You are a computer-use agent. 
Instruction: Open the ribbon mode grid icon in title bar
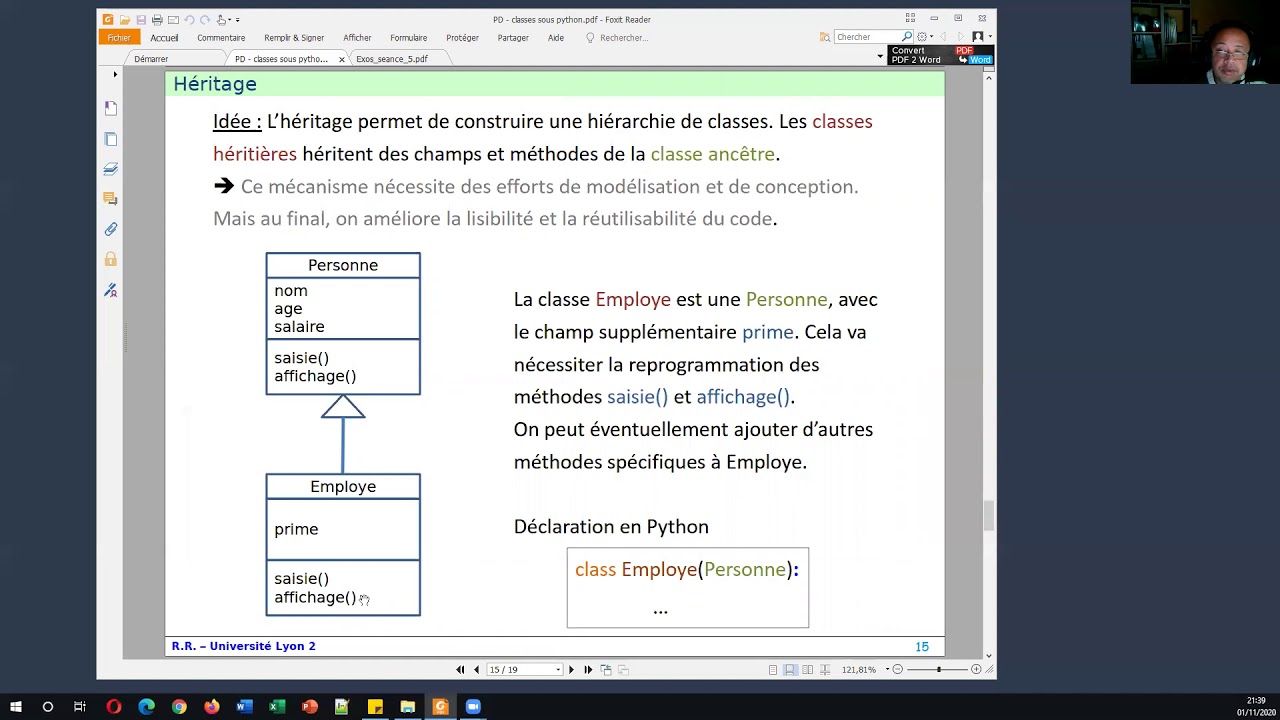(x=910, y=18)
